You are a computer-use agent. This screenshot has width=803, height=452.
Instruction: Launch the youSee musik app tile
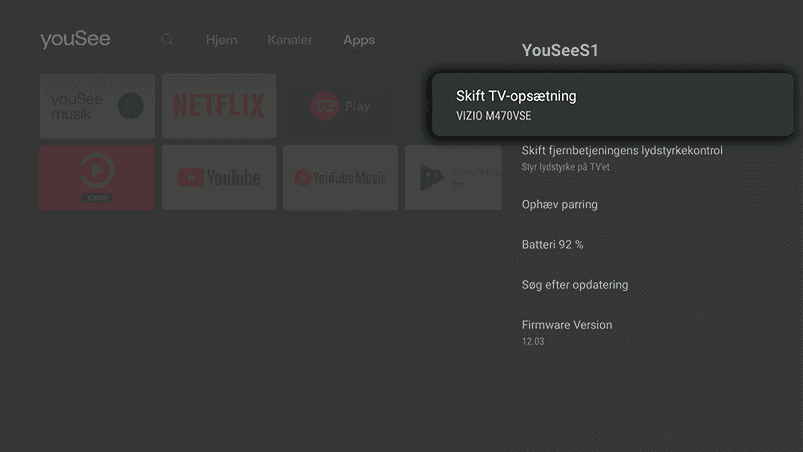pos(97,106)
